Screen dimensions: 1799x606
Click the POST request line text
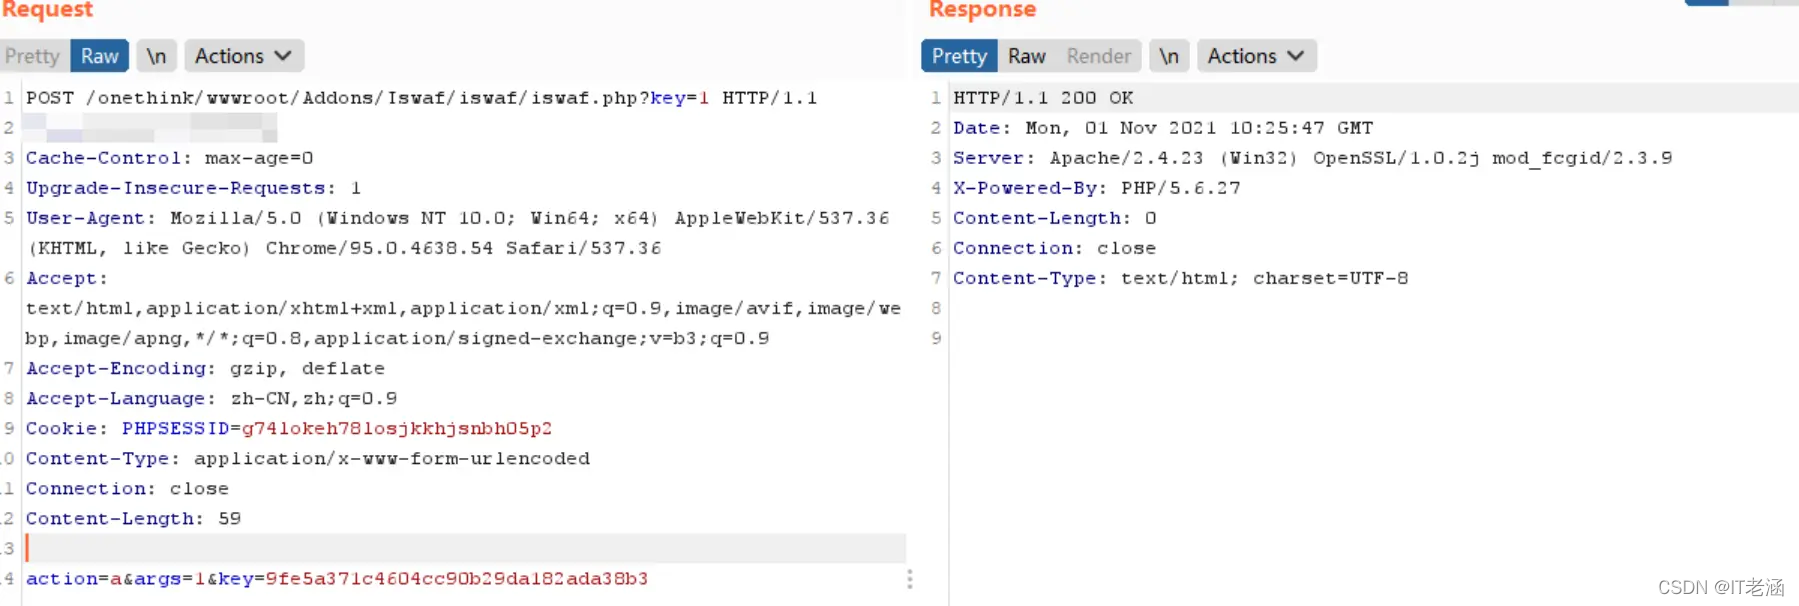click(421, 98)
